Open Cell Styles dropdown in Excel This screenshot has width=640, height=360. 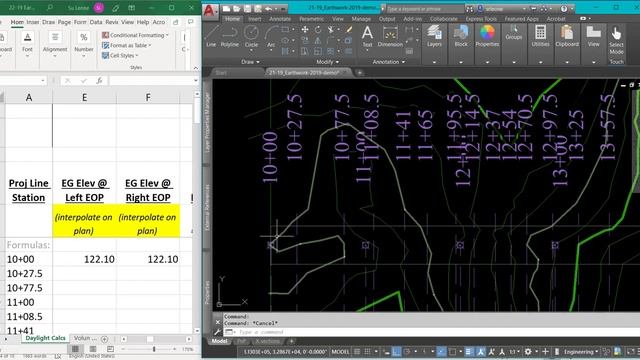click(x=120, y=56)
